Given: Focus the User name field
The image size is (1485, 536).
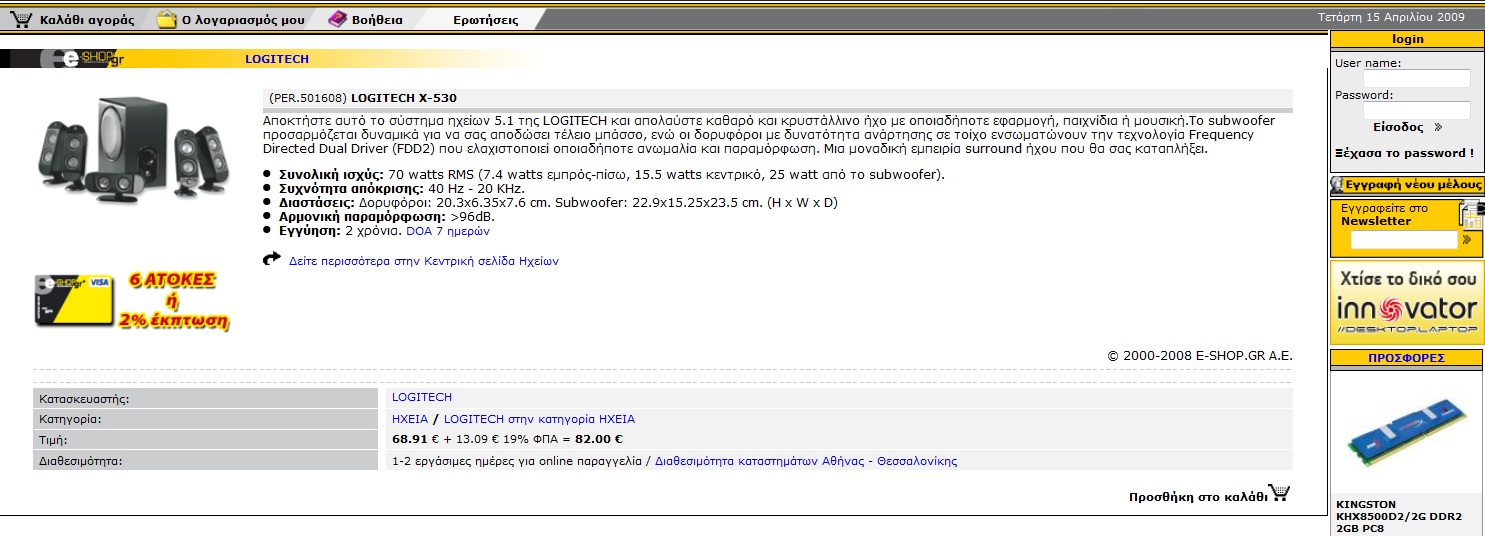Looking at the screenshot, I should [1417, 78].
